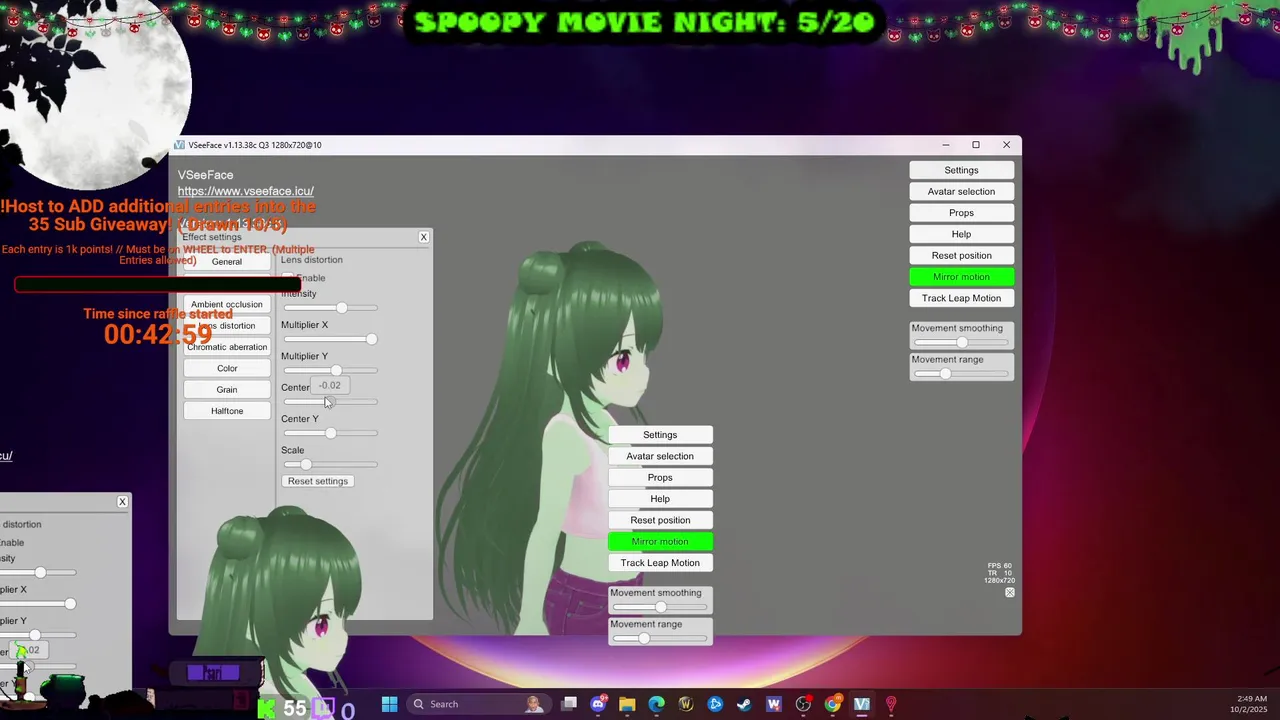Click the top-right Movement smoothing slider

tap(961, 342)
